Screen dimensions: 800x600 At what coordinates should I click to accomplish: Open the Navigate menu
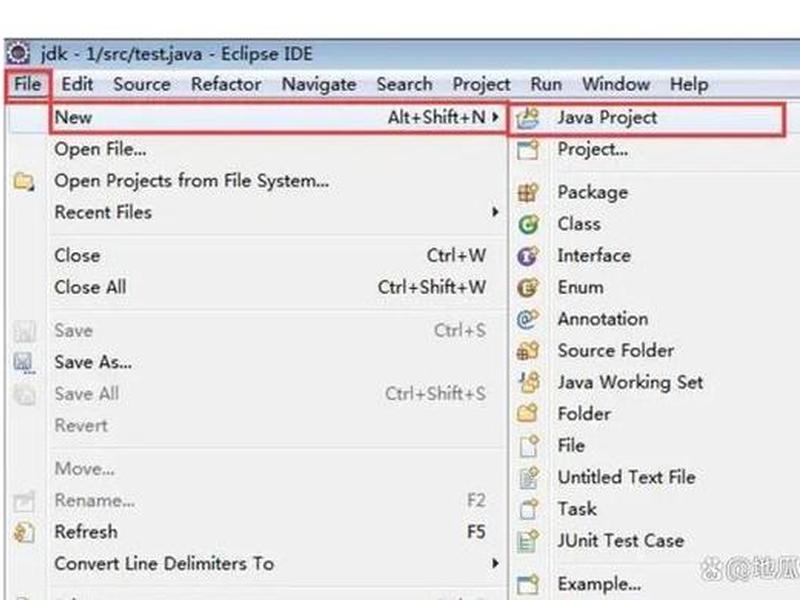319,85
